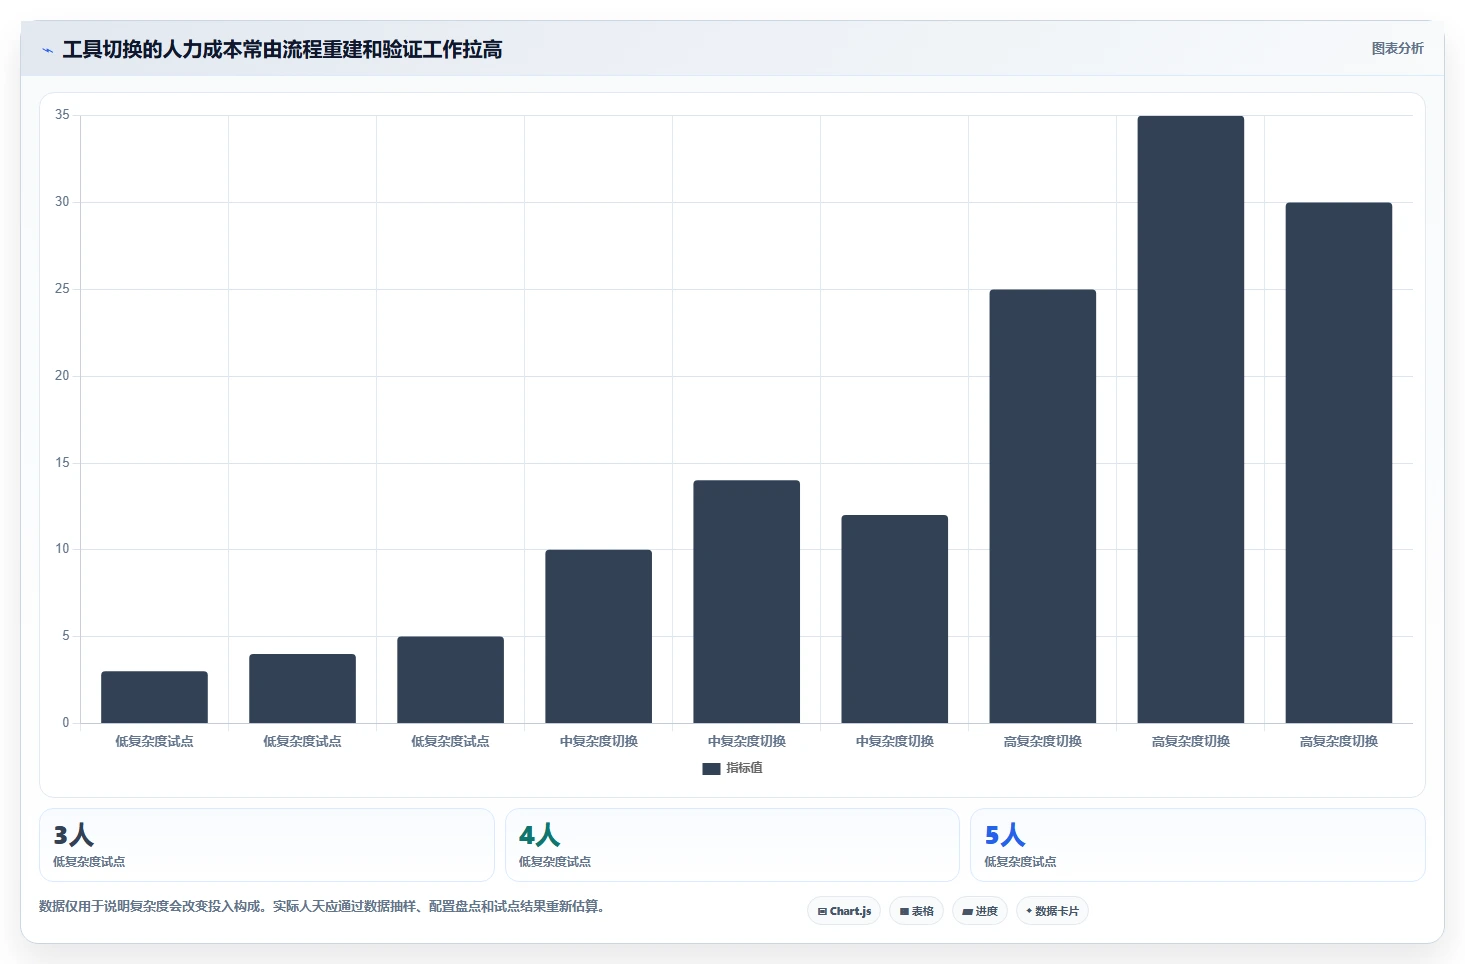Open the 5人 data card

1198,845
